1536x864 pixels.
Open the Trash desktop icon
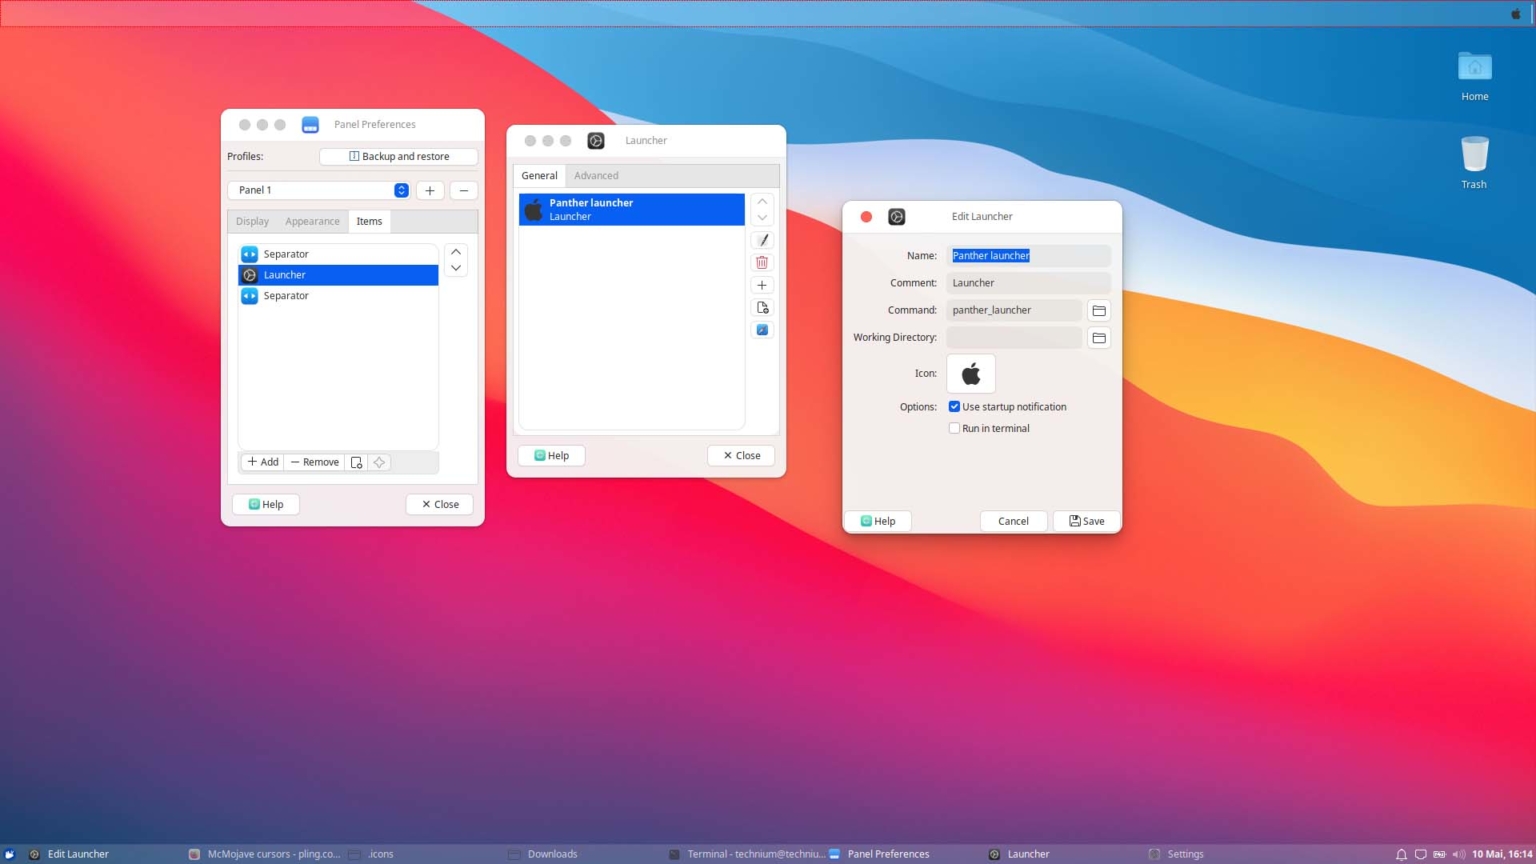pyautogui.click(x=1474, y=157)
